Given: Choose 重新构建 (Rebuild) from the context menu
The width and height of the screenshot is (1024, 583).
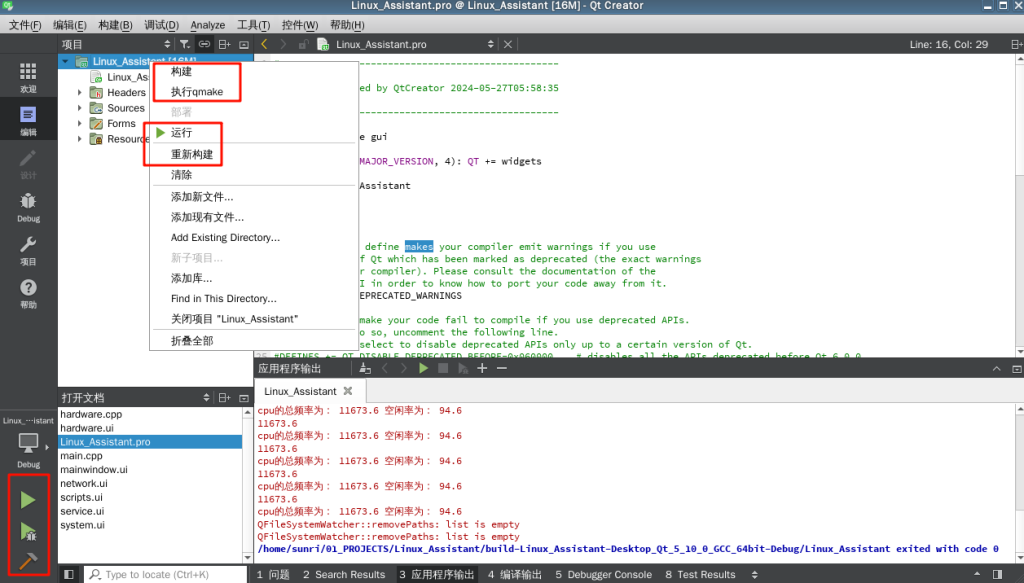Looking at the screenshot, I should tap(191, 155).
